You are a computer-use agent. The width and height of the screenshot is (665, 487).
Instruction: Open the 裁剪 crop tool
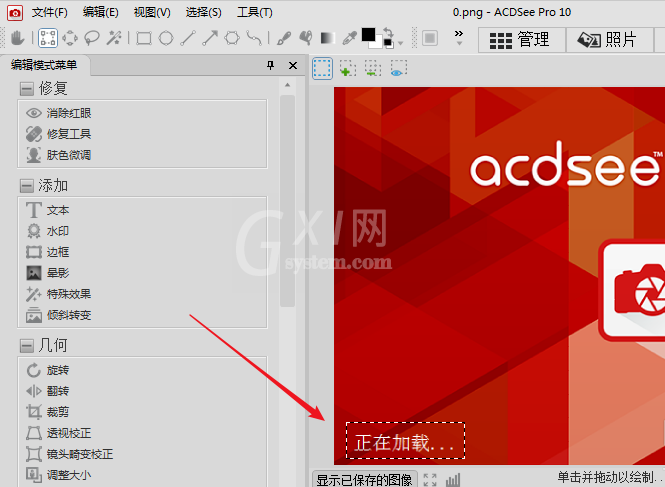pyautogui.click(x=48, y=412)
